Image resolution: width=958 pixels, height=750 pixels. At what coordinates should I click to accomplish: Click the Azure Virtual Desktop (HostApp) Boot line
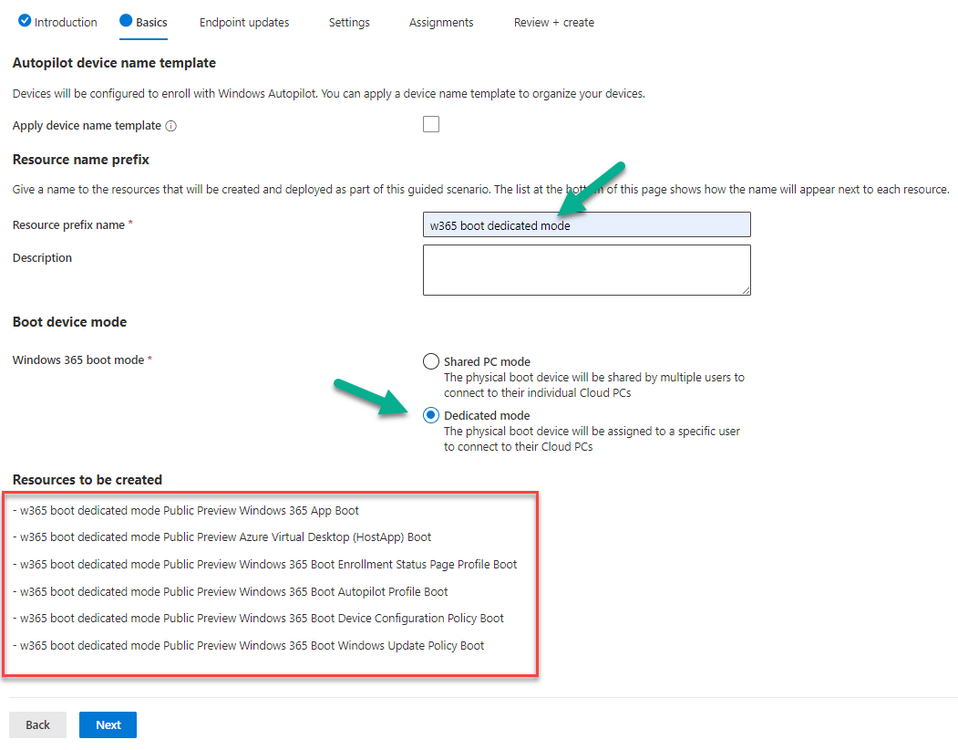tap(222, 537)
